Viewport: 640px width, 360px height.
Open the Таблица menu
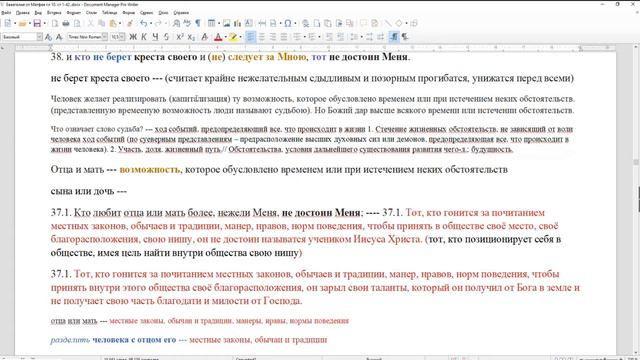pyautogui.click(x=109, y=13)
